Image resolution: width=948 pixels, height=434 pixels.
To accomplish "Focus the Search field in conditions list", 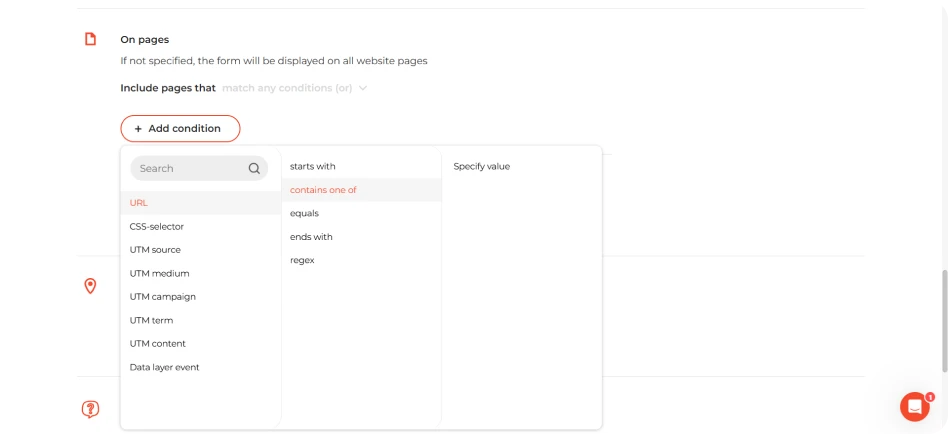I will tap(199, 169).
